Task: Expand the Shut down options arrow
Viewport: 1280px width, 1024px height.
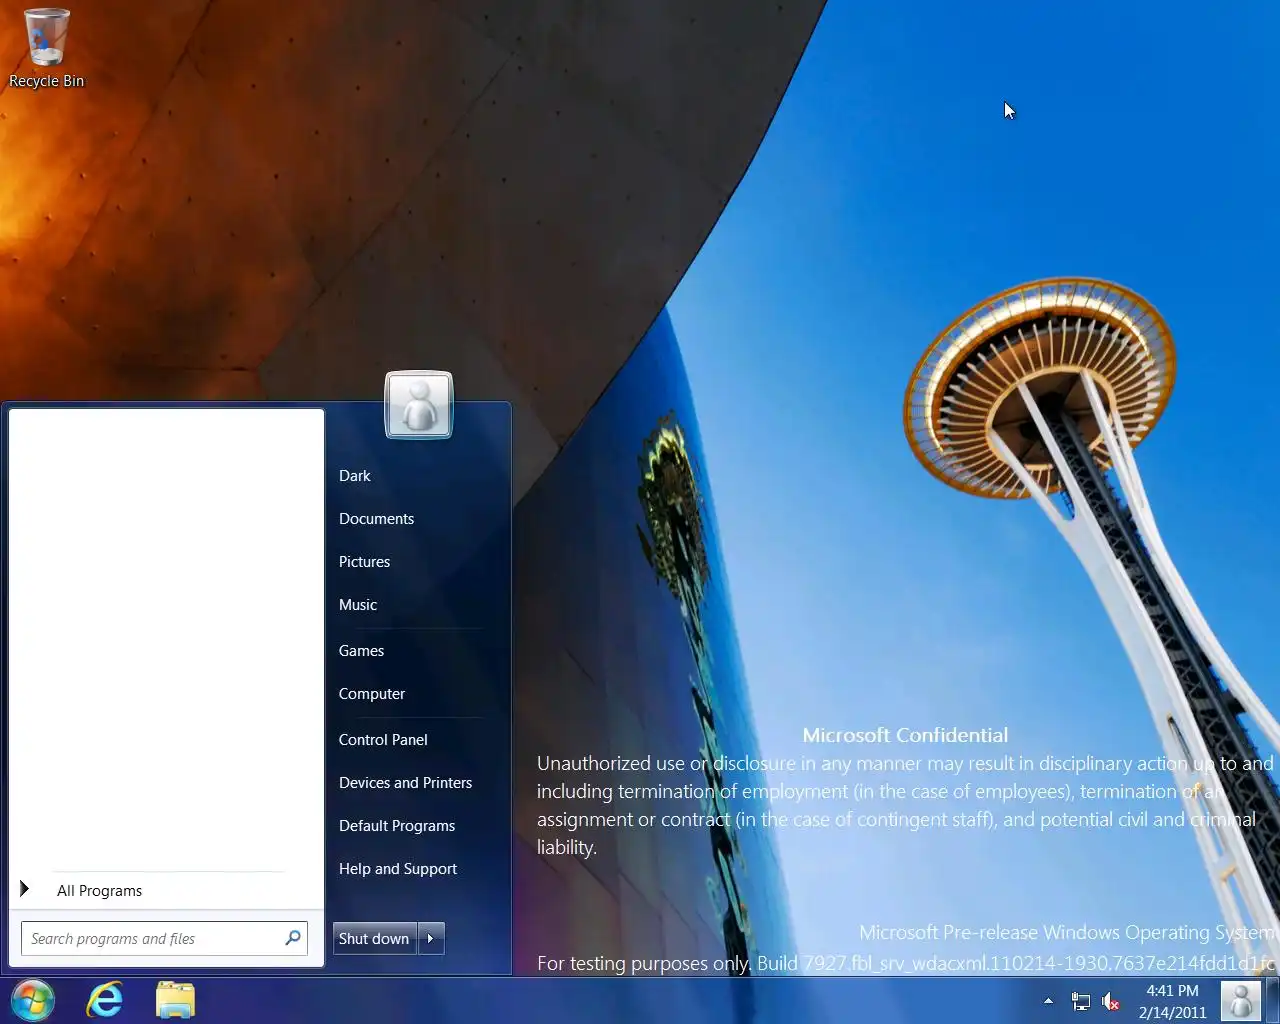Action: click(431, 939)
